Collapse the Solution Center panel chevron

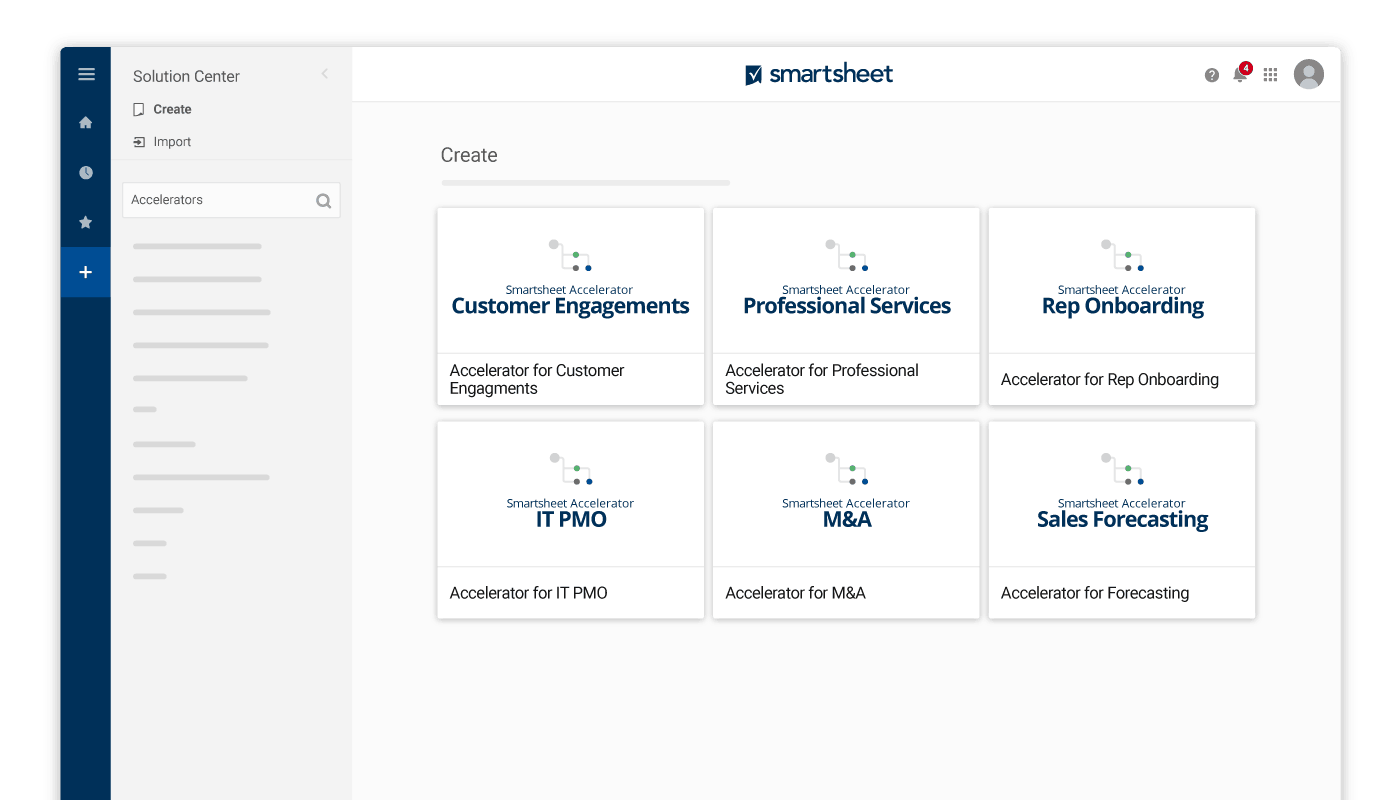click(324, 74)
